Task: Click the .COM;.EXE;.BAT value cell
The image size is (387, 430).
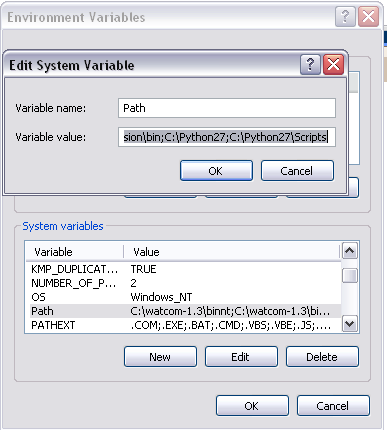Action: [231, 325]
